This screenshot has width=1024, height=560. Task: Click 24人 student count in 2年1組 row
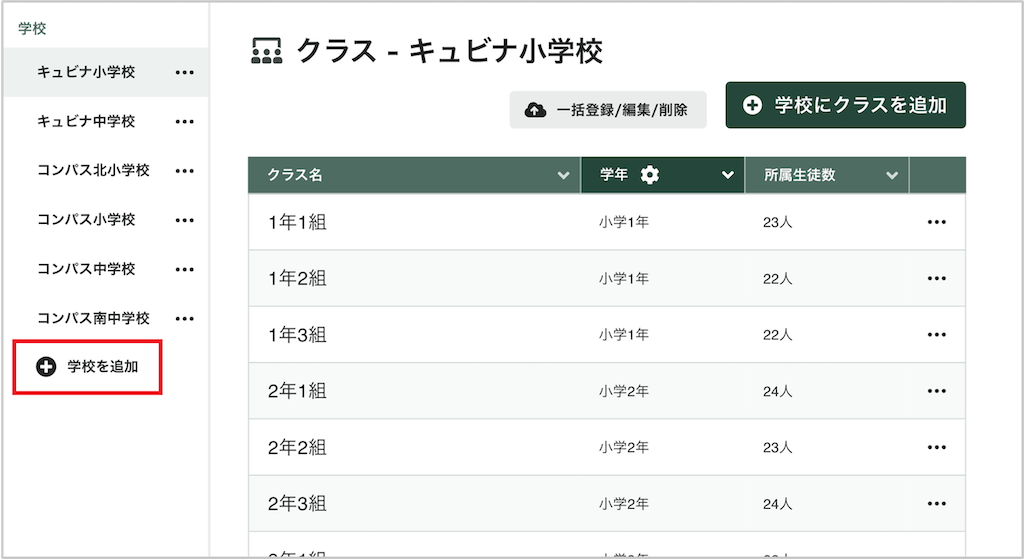coord(777,391)
